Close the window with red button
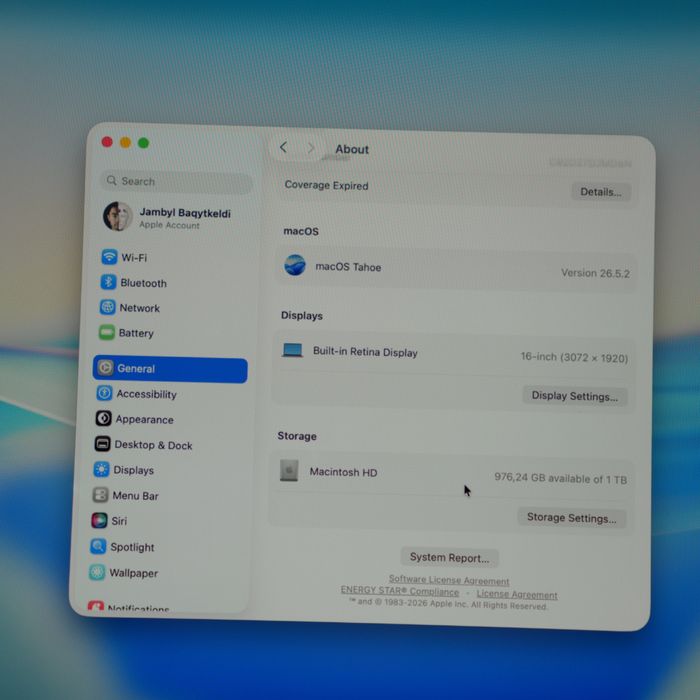This screenshot has height=700, width=700. coord(107,142)
